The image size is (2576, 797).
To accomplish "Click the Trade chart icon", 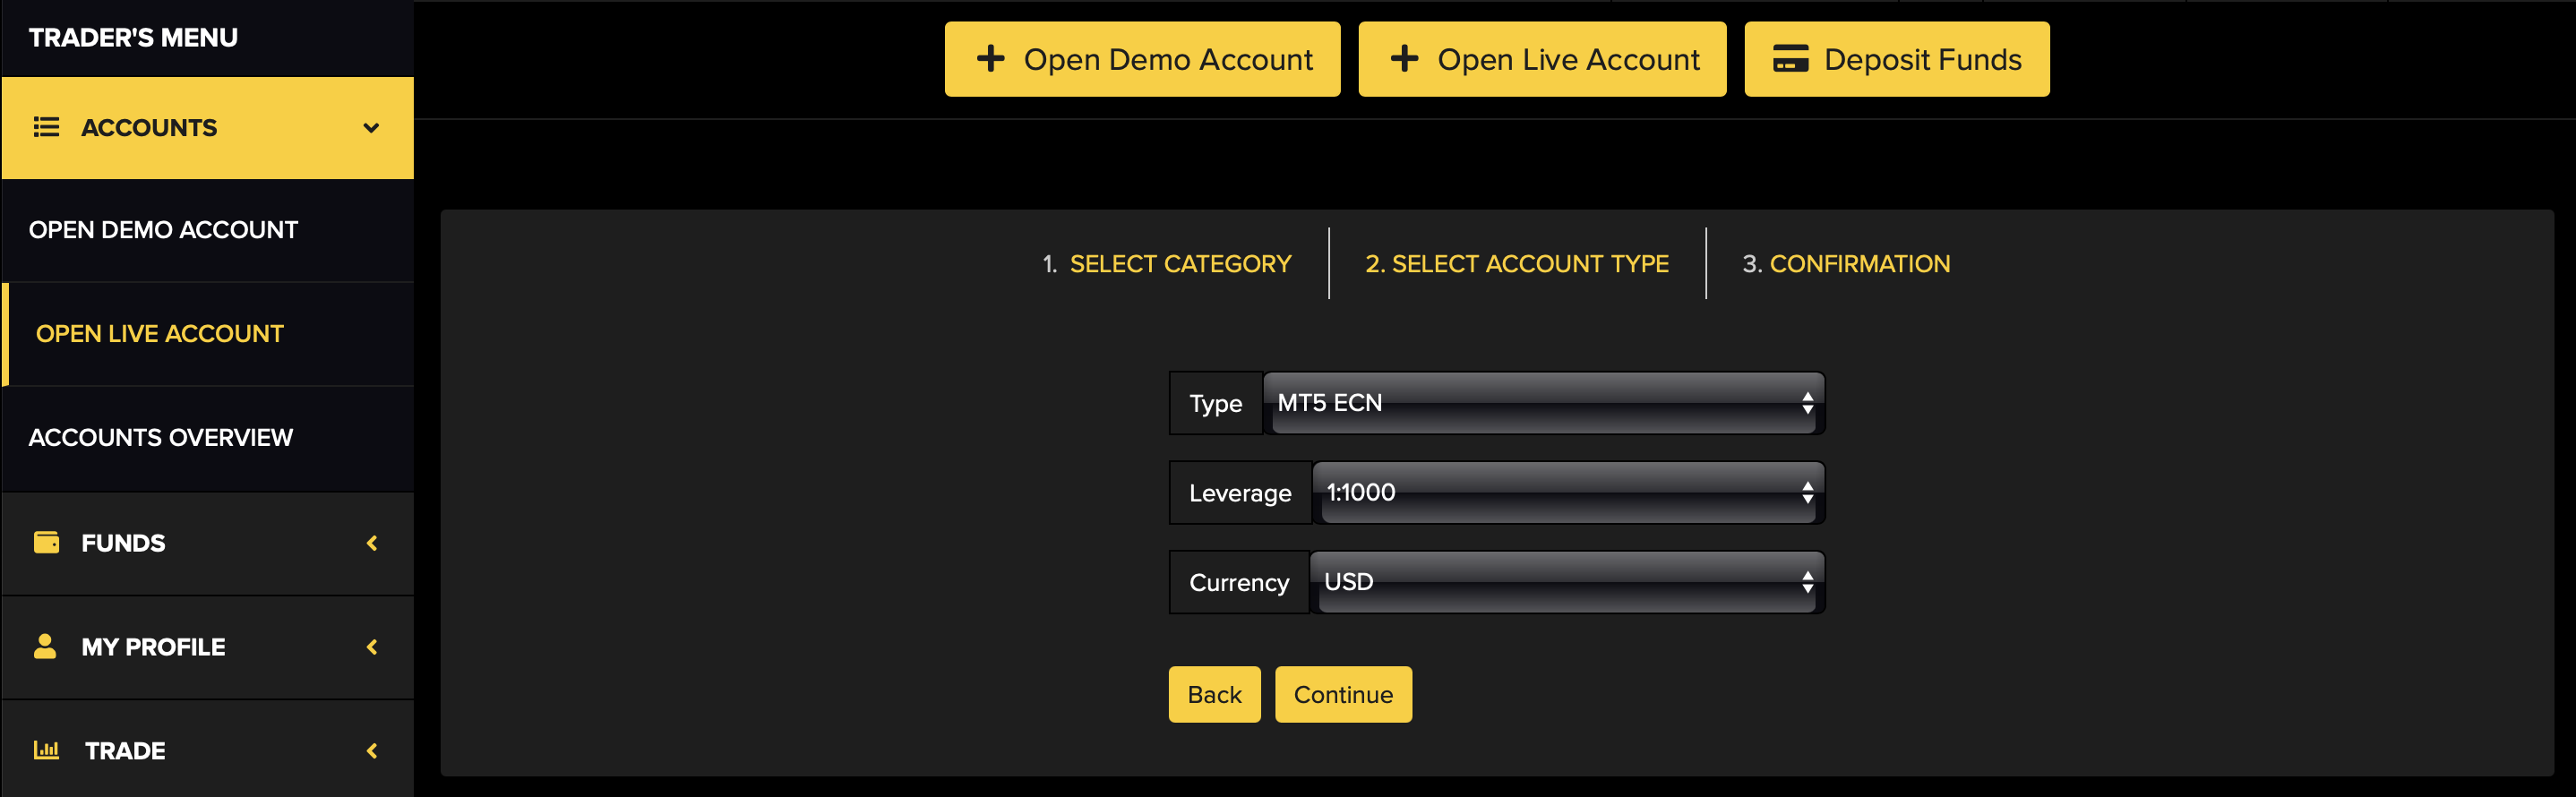I will point(46,750).
